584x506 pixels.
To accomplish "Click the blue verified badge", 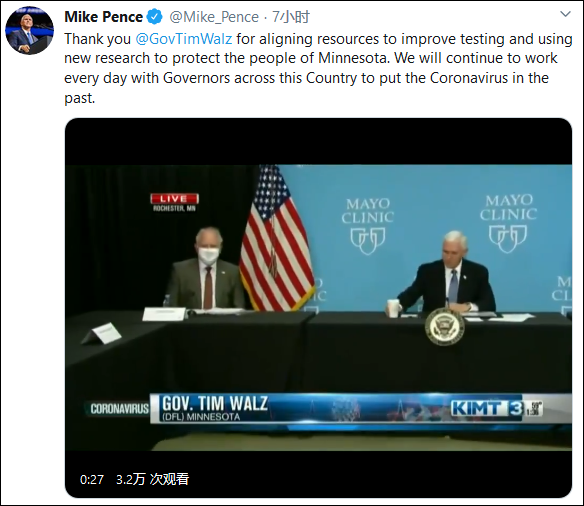I will (x=155, y=17).
